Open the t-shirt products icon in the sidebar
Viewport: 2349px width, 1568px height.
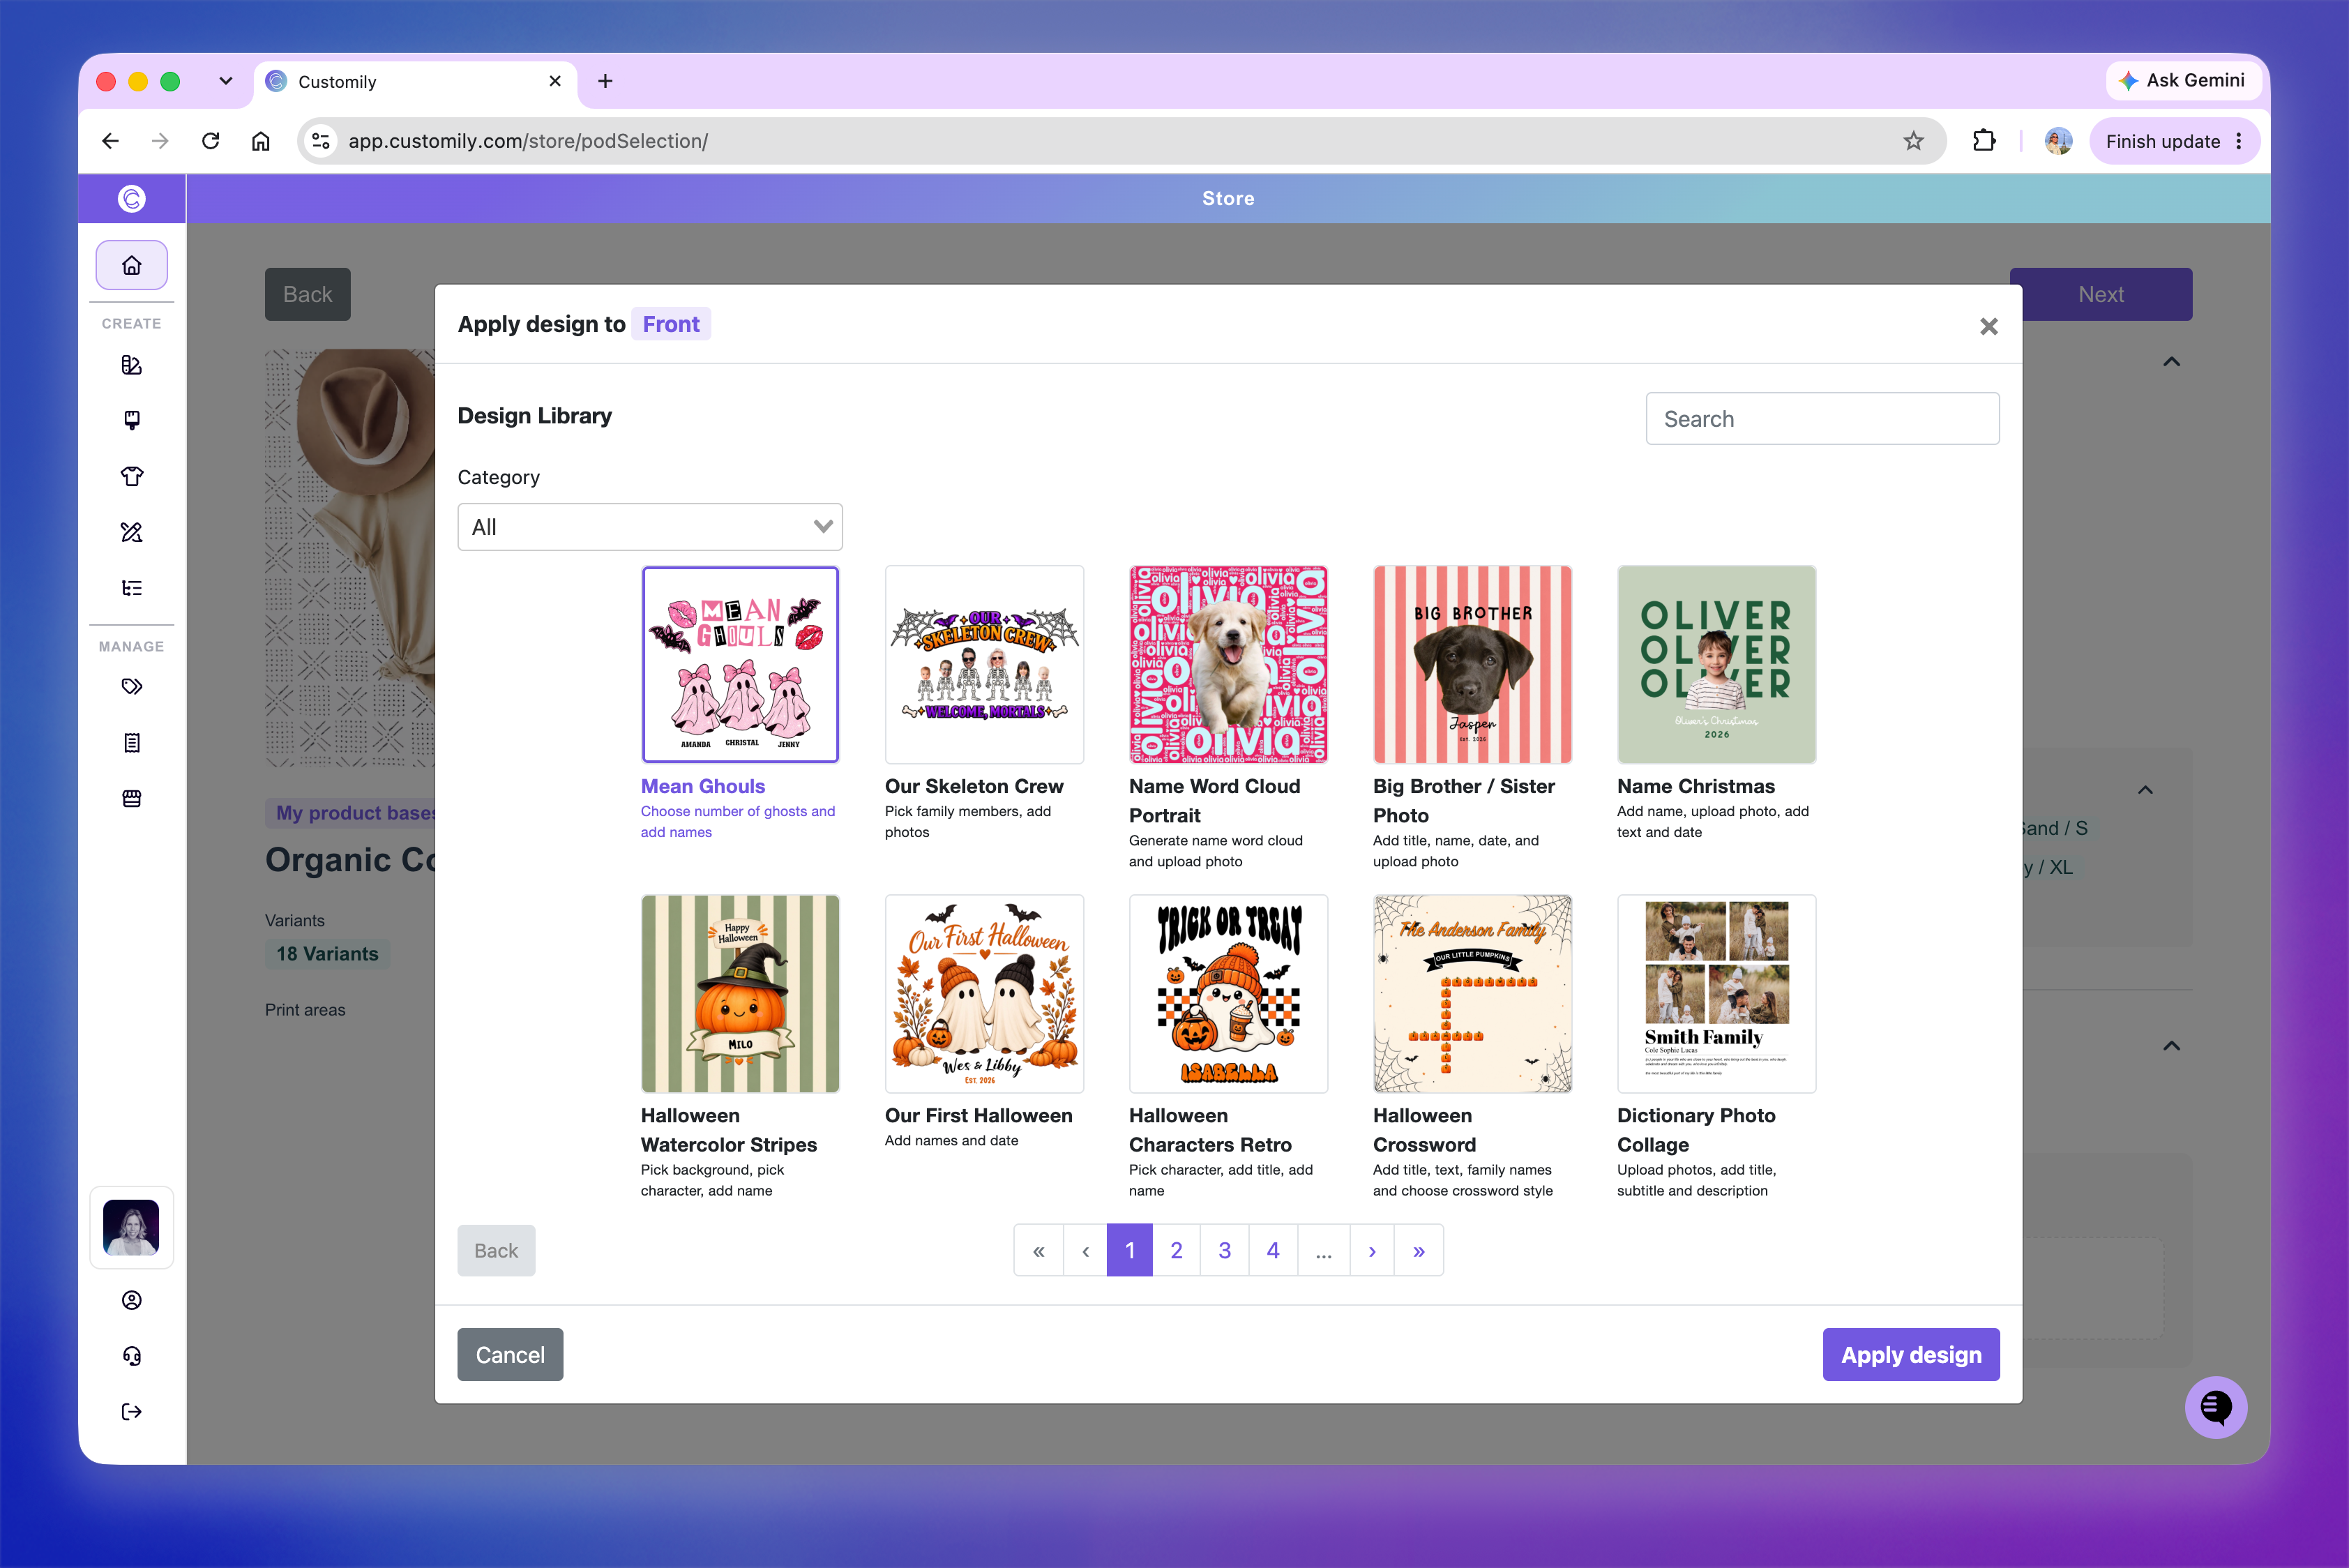131,476
